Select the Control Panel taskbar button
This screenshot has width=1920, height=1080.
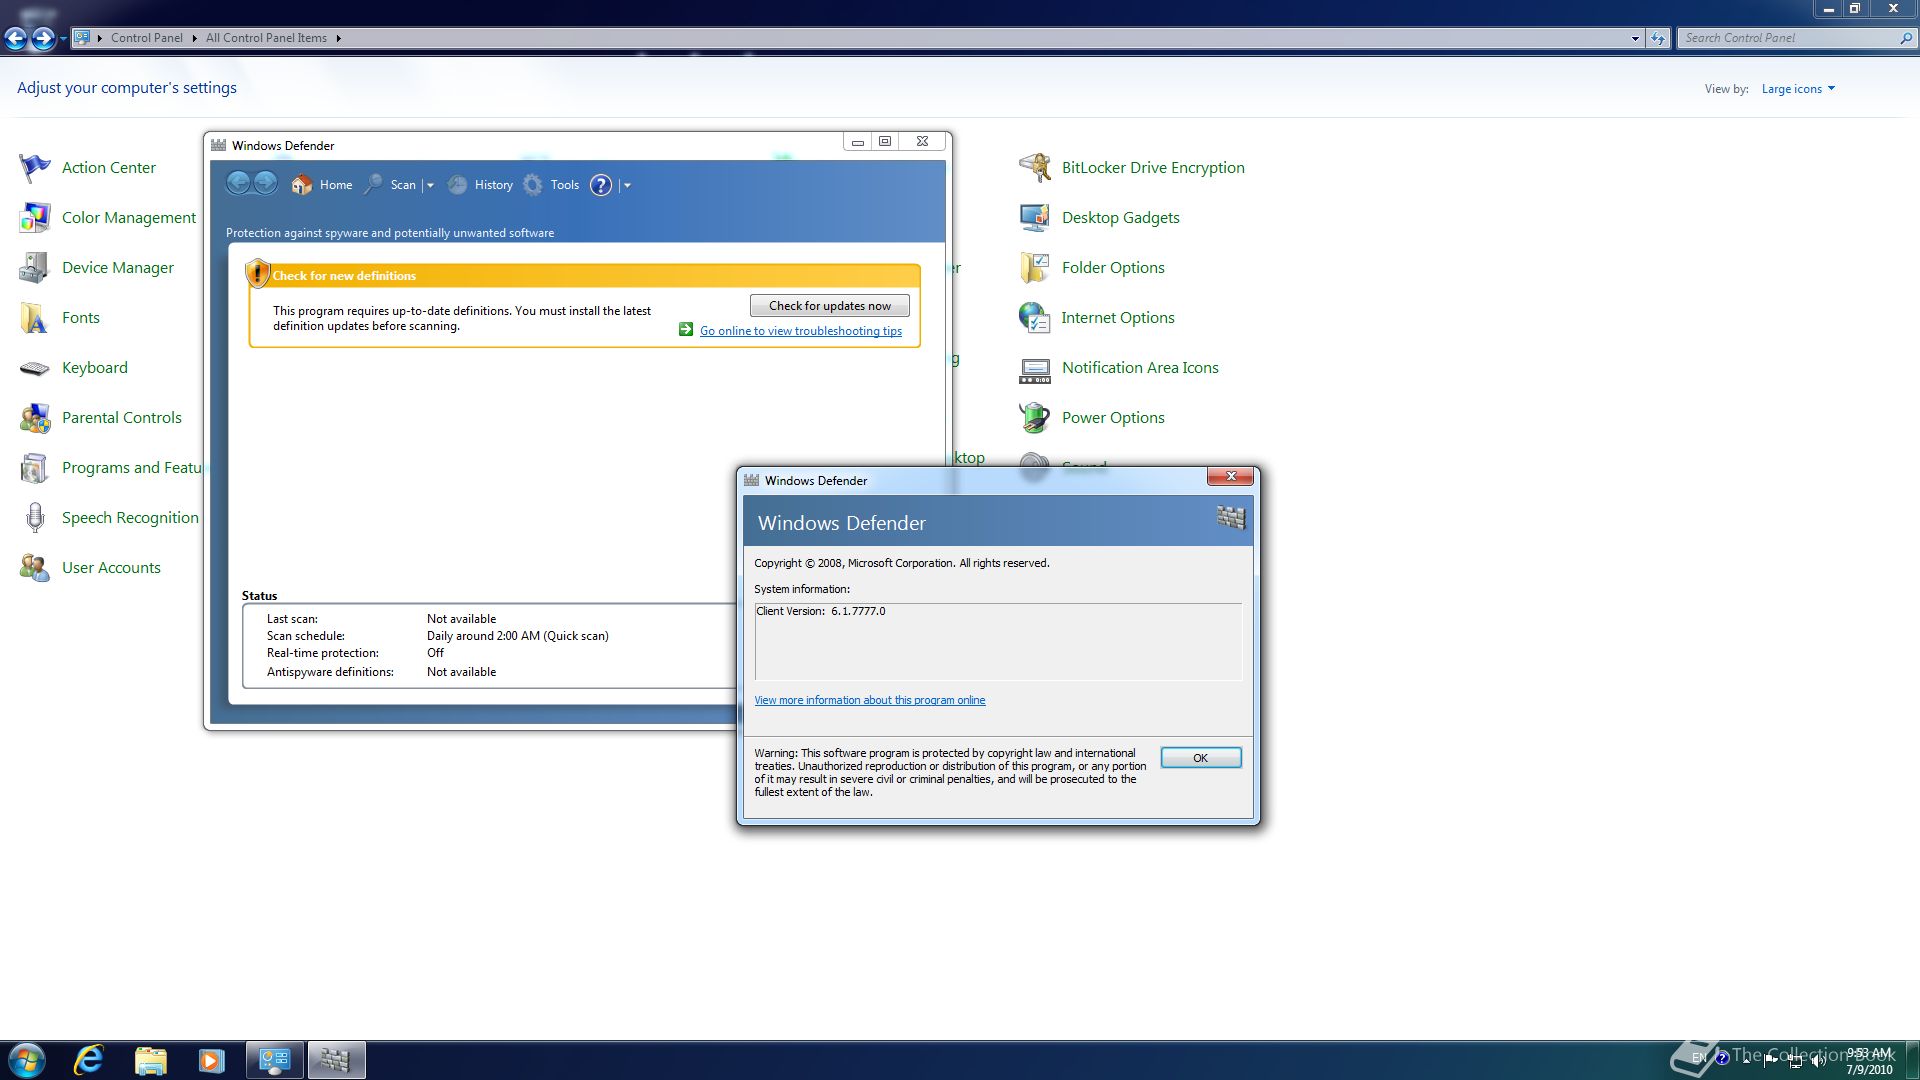[x=275, y=1060]
